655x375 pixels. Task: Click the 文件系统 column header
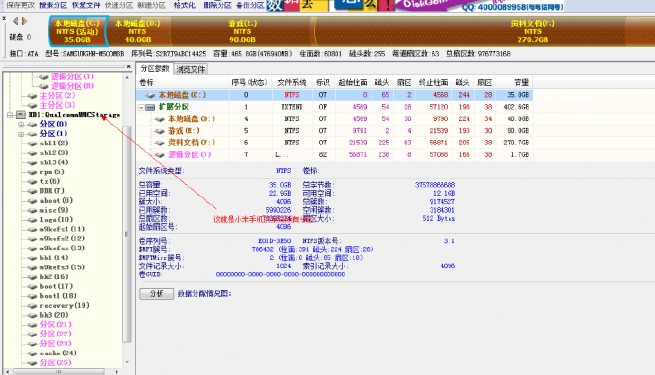click(292, 83)
